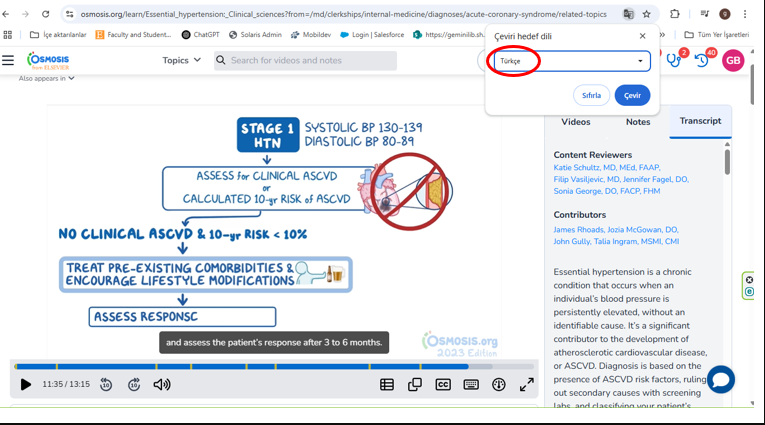
Task: Open keyboard shortcuts icon in player
Action: [471, 384]
